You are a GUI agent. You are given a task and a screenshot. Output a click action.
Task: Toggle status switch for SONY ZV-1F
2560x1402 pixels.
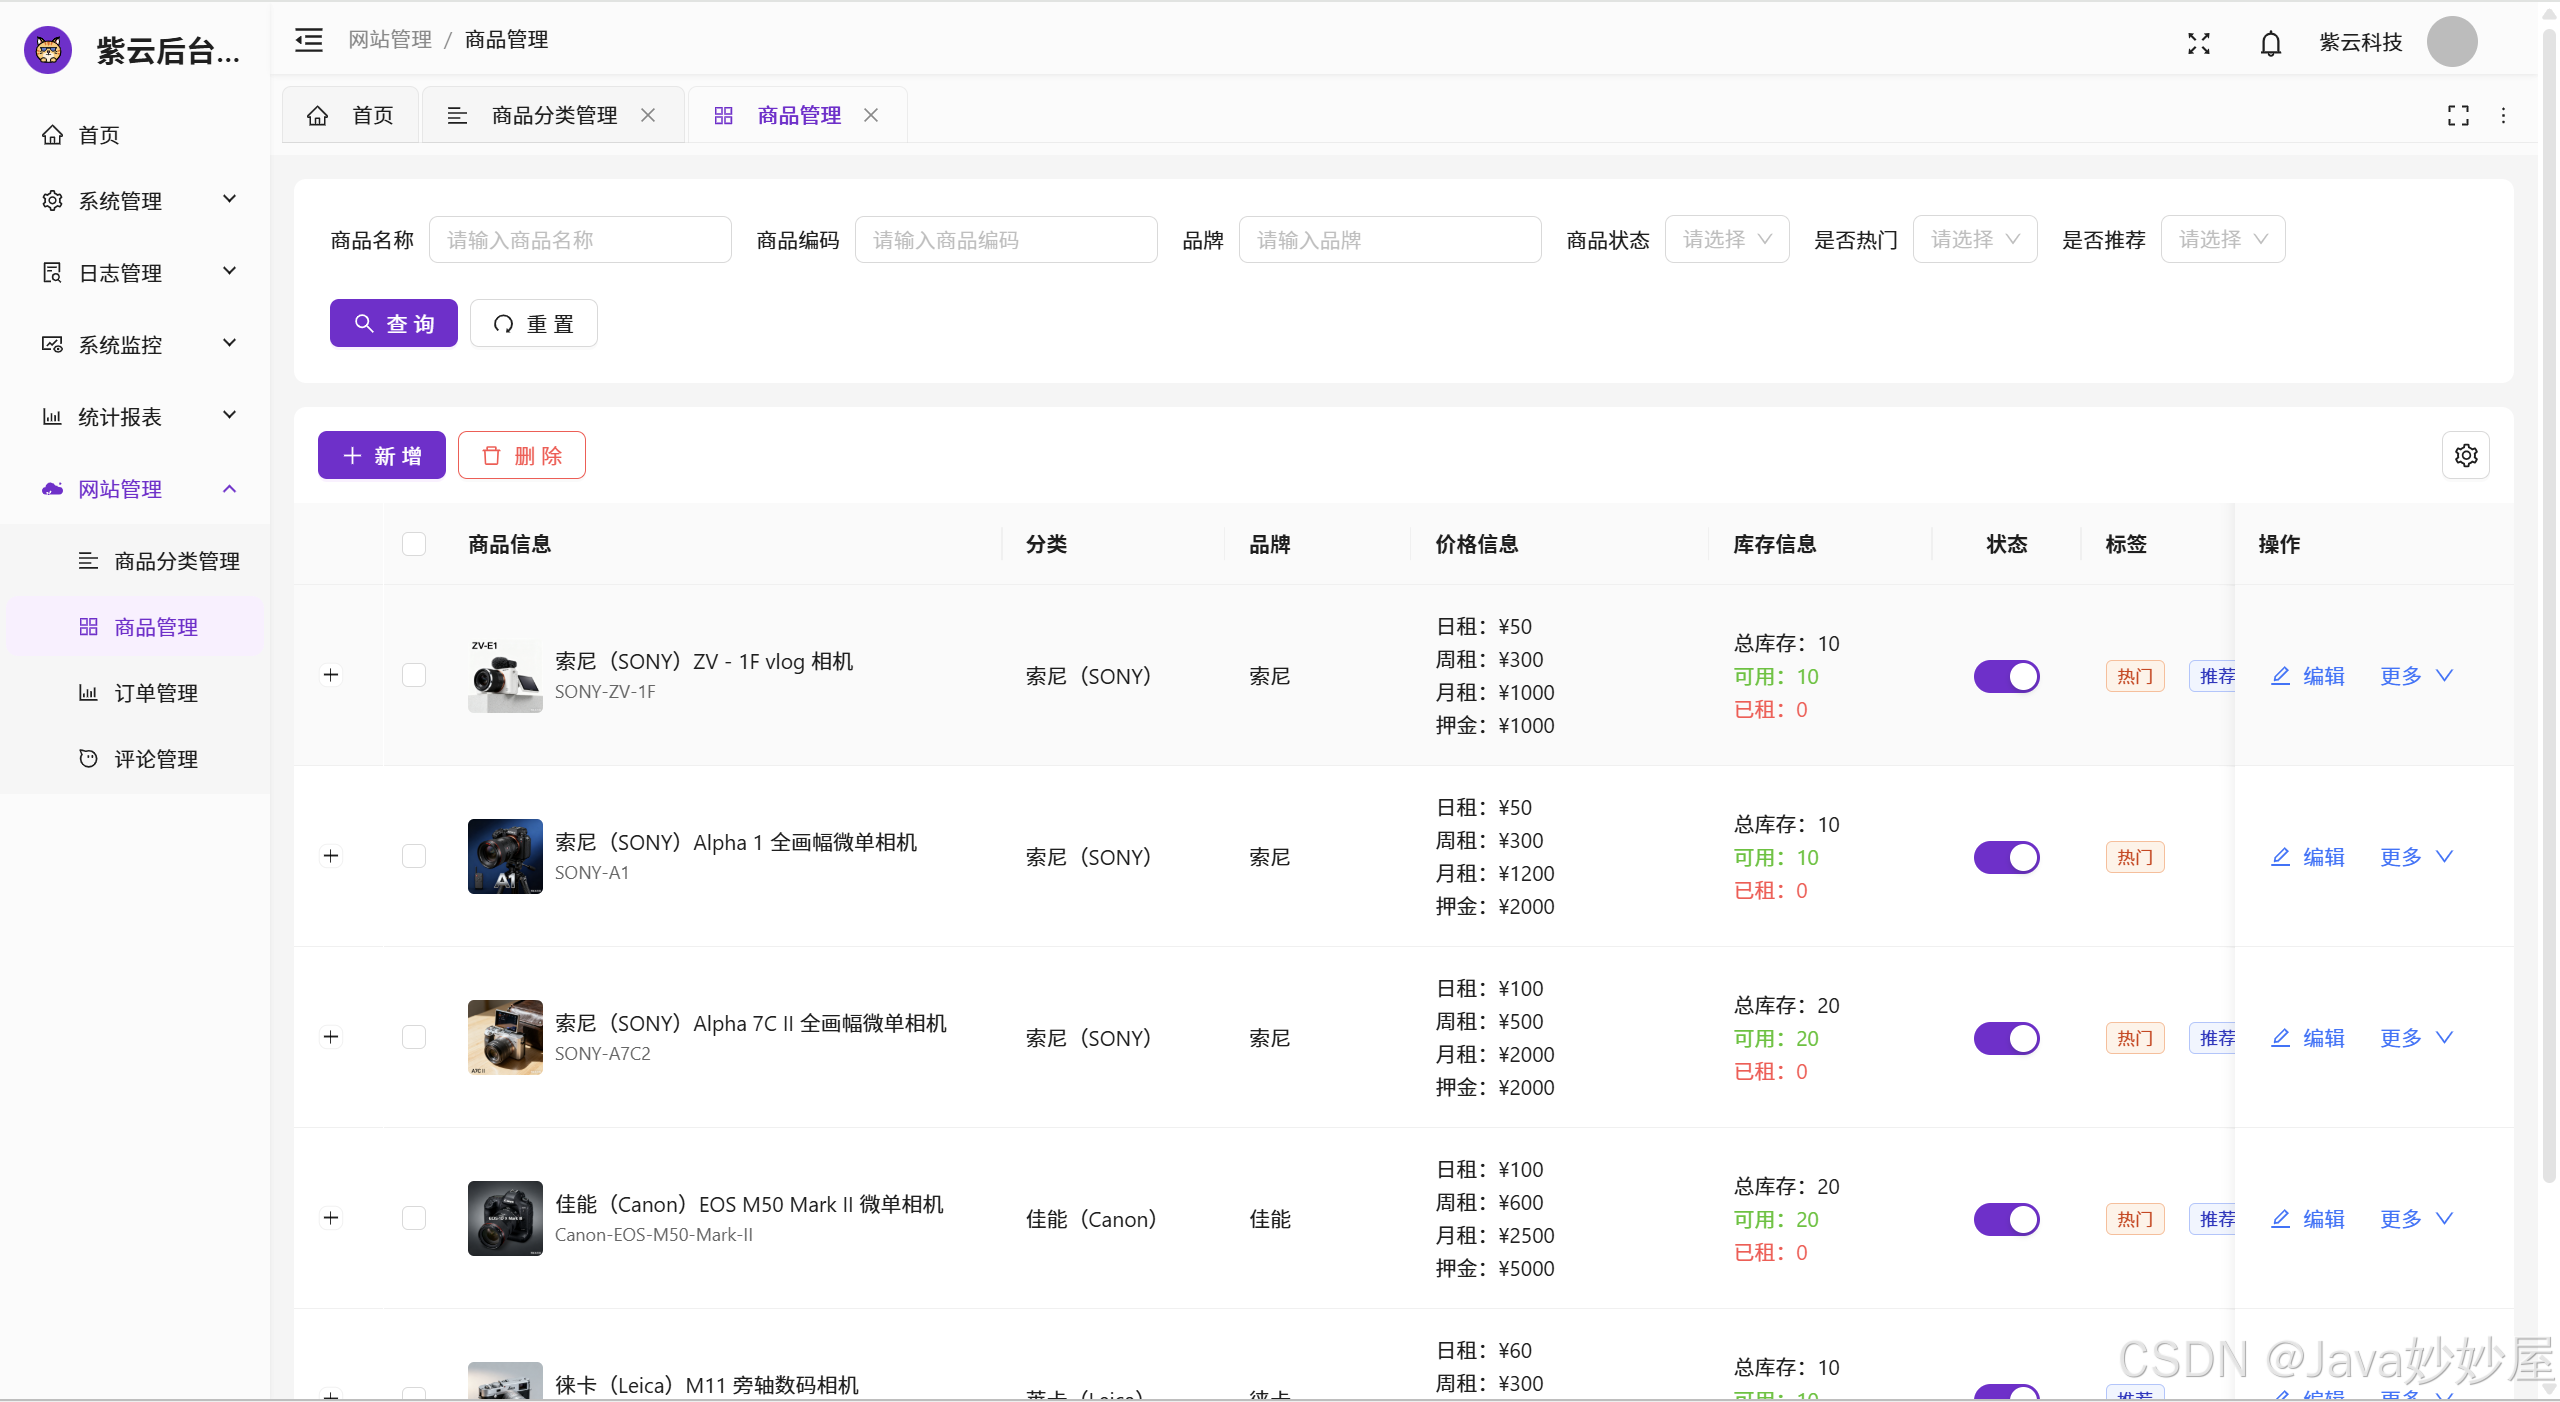click(2007, 677)
